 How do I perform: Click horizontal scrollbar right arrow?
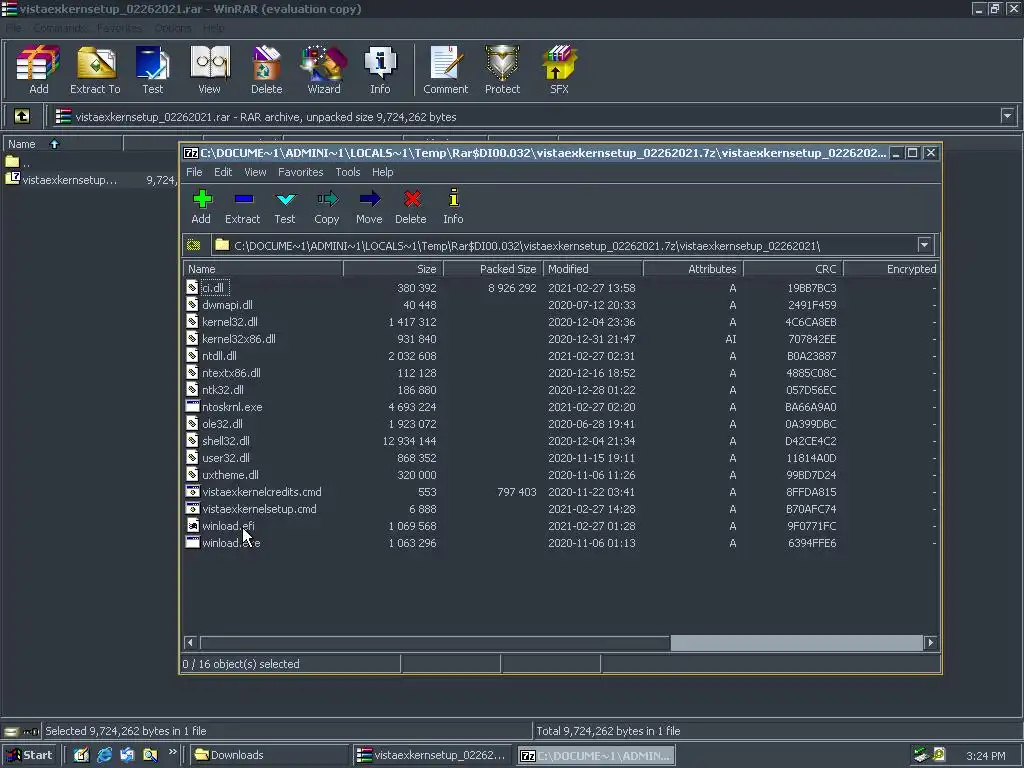pyautogui.click(x=930, y=643)
